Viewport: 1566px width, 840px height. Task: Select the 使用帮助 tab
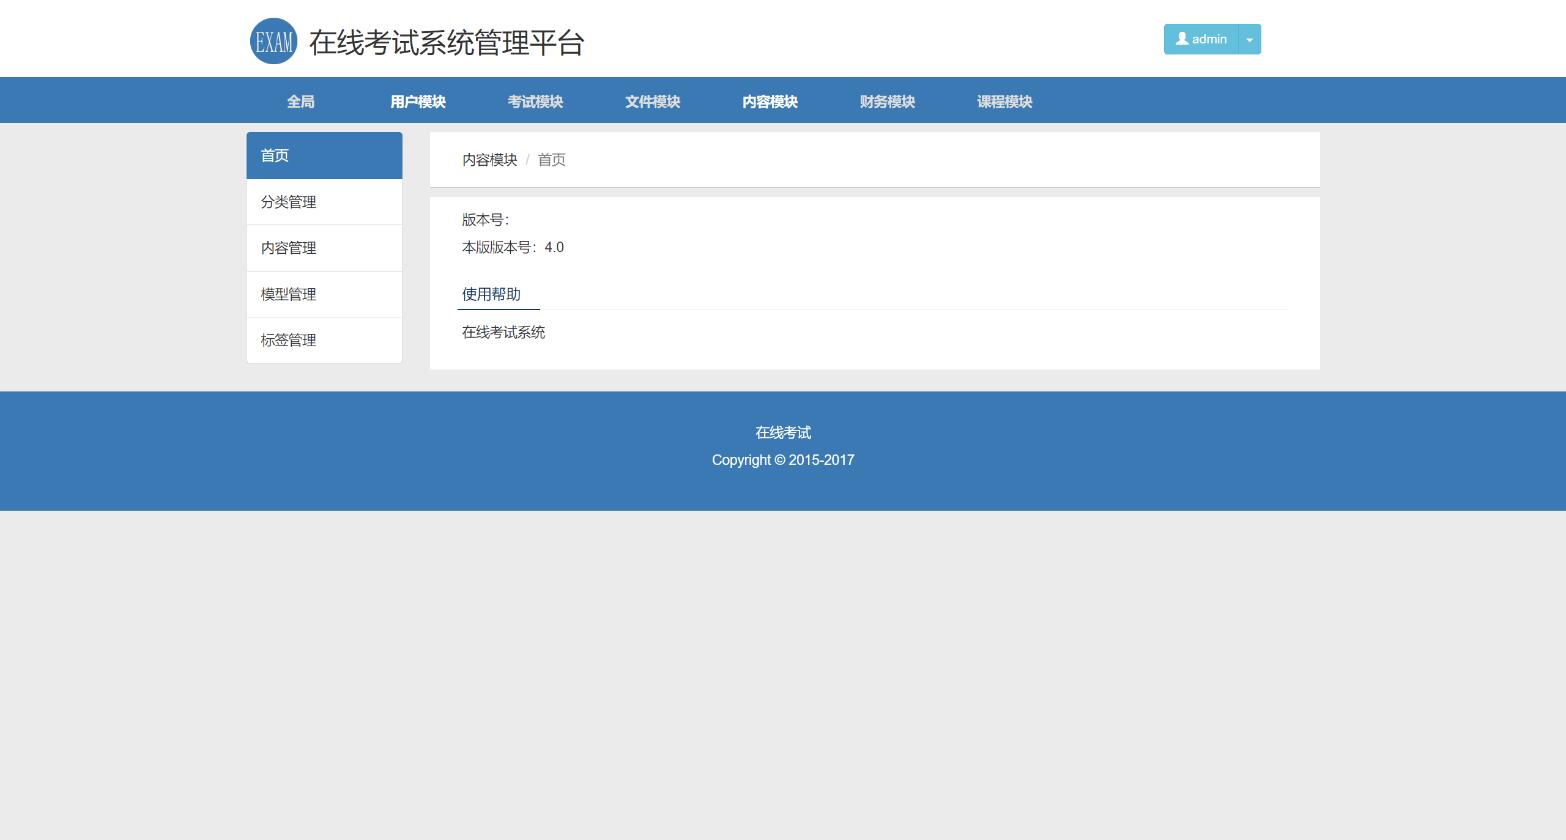tap(491, 294)
